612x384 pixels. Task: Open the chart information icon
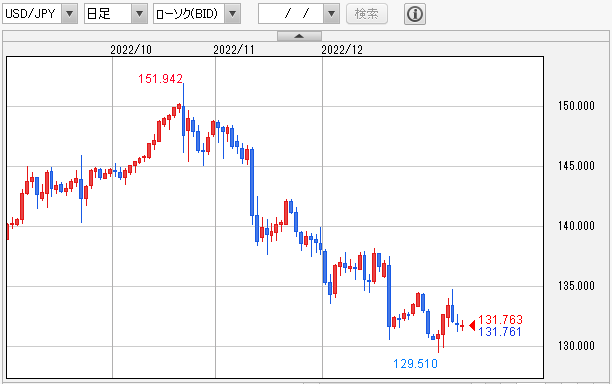coord(415,14)
